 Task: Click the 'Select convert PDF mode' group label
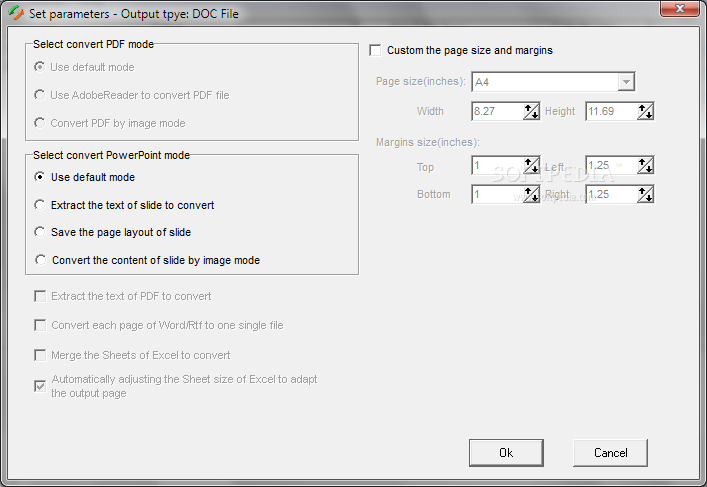93,44
